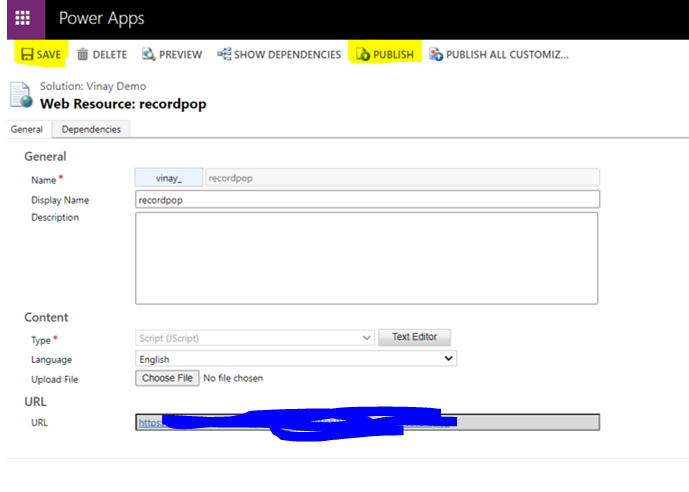The width and height of the screenshot is (689, 492).
Task: Click inside the Description text area
Action: (366, 258)
